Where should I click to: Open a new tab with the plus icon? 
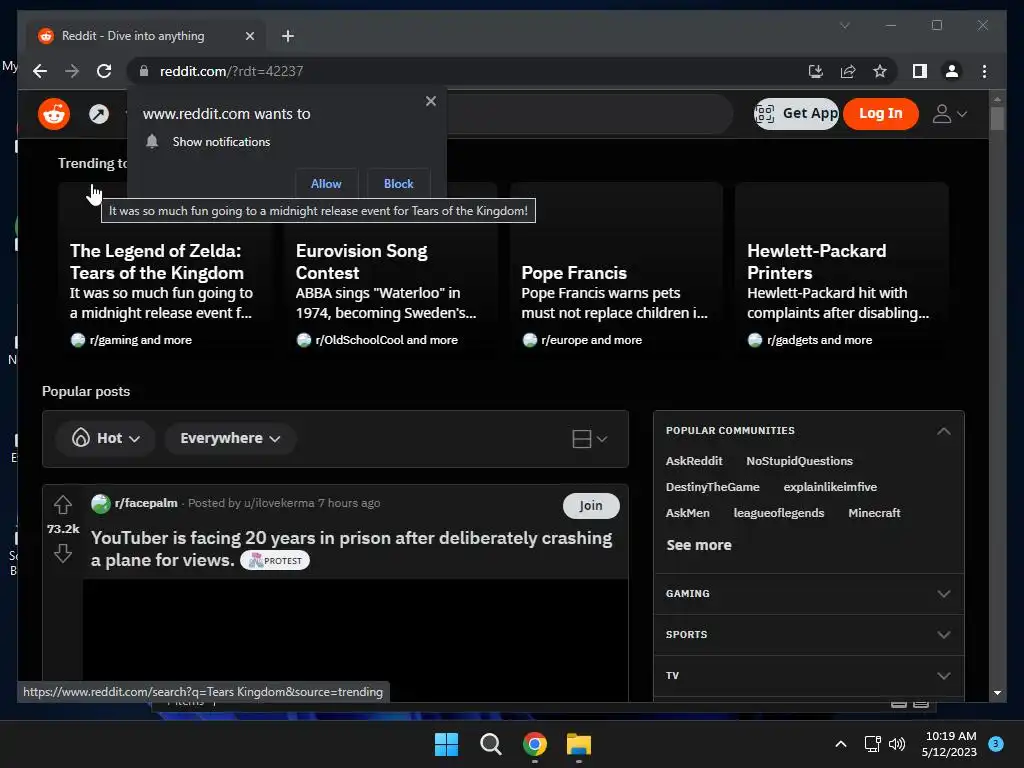[x=287, y=36]
